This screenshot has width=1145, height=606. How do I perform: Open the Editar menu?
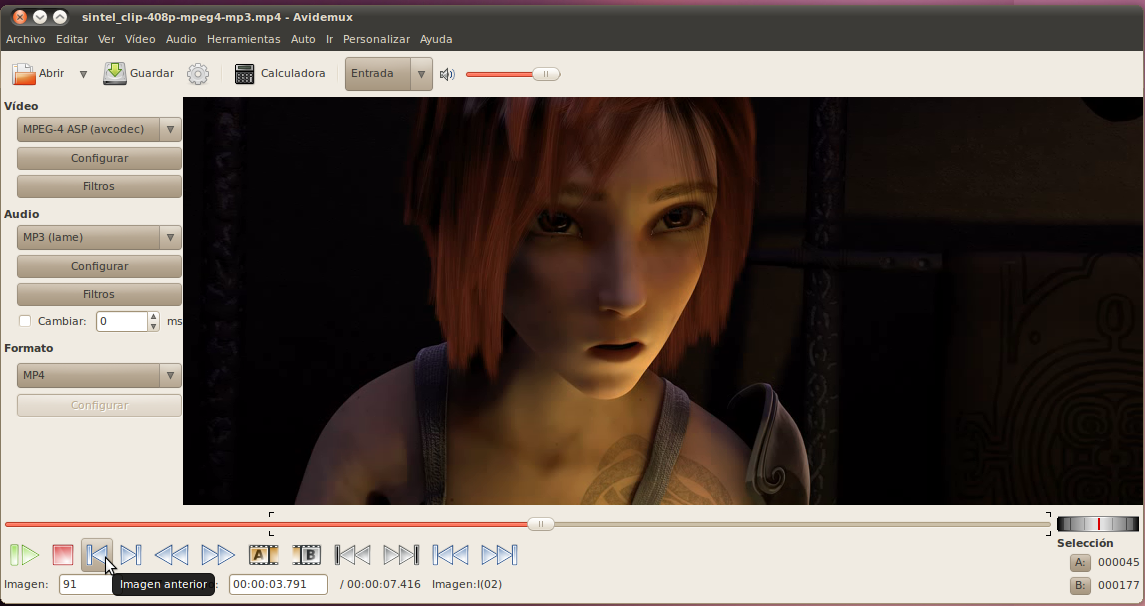tap(72, 39)
